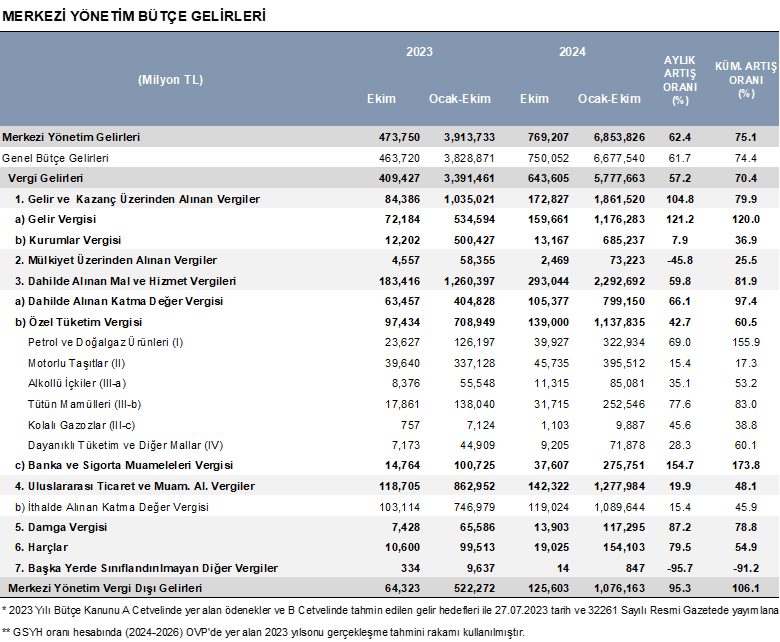The image size is (780, 642).
Task: Select the b) Kurumlar Vergisi row label
Action: click(68, 240)
